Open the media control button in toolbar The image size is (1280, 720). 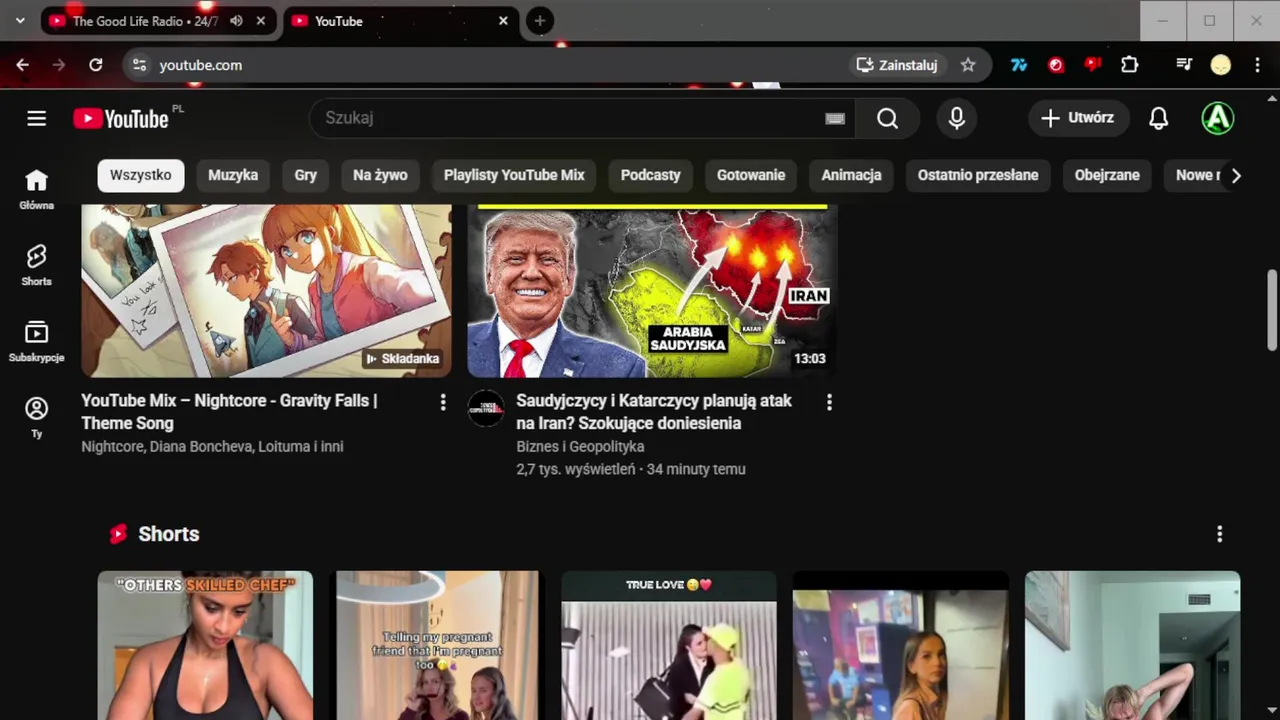point(1184,65)
